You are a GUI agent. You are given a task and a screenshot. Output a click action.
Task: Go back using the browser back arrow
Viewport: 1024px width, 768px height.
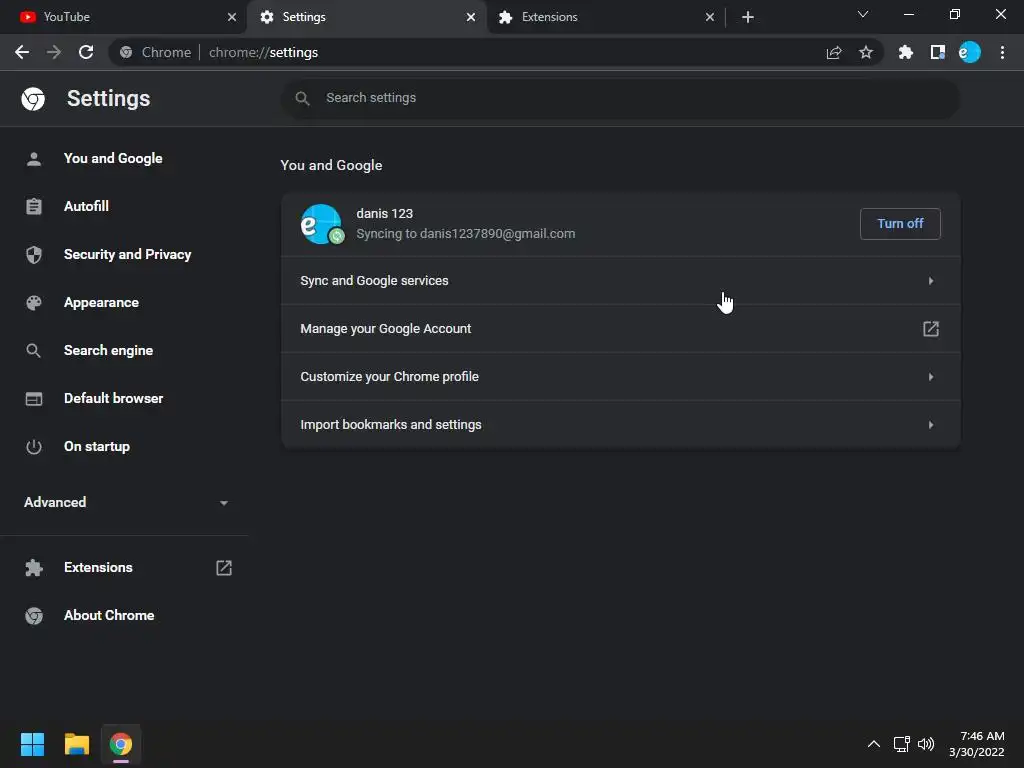point(22,52)
